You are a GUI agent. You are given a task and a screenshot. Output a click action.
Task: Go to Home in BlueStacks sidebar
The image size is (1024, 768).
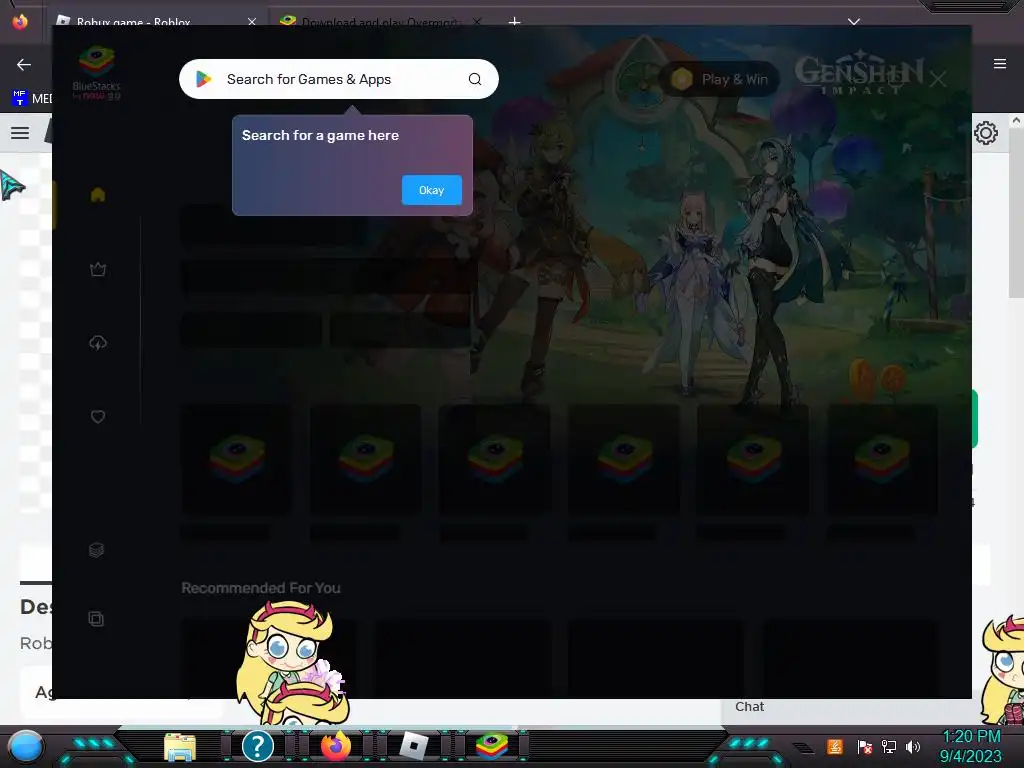coord(98,195)
